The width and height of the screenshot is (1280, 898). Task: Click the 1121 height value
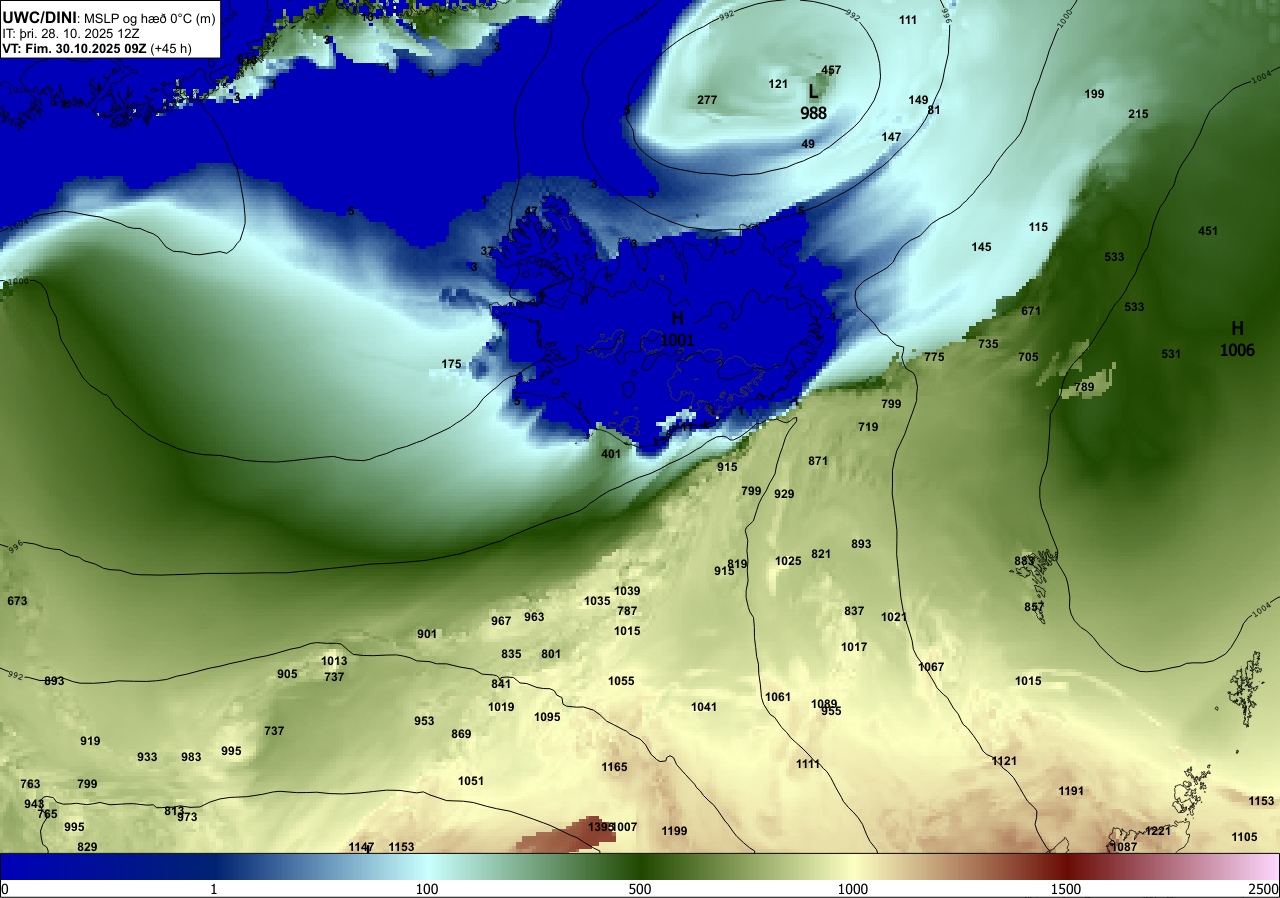(x=1004, y=761)
